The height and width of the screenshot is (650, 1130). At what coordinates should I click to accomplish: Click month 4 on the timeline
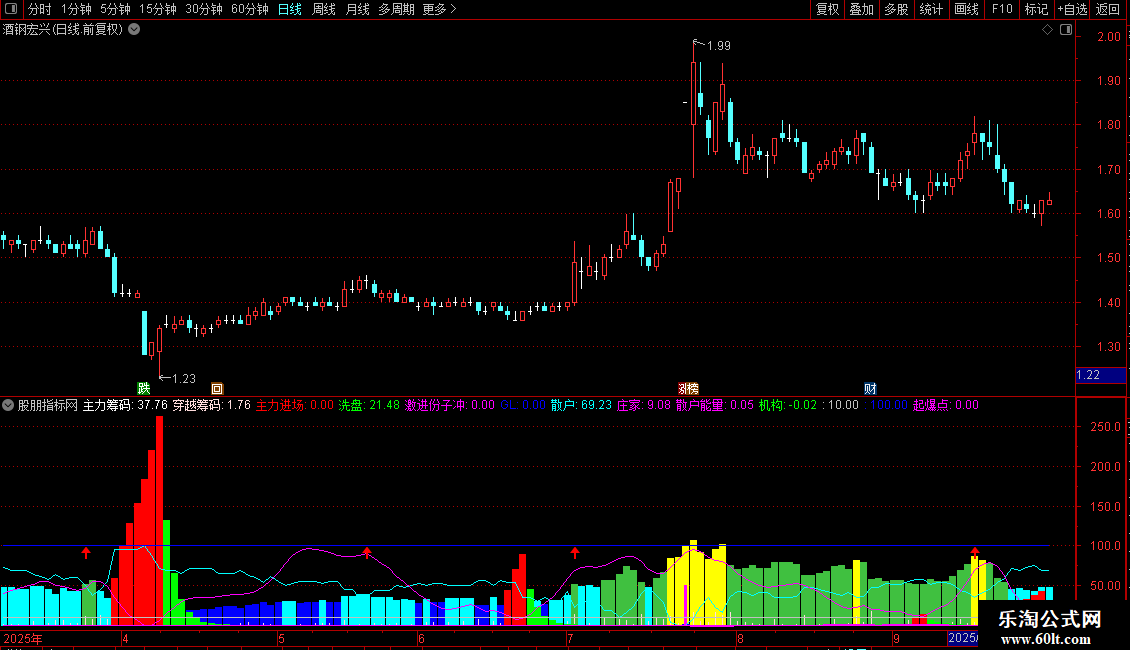(x=125, y=638)
